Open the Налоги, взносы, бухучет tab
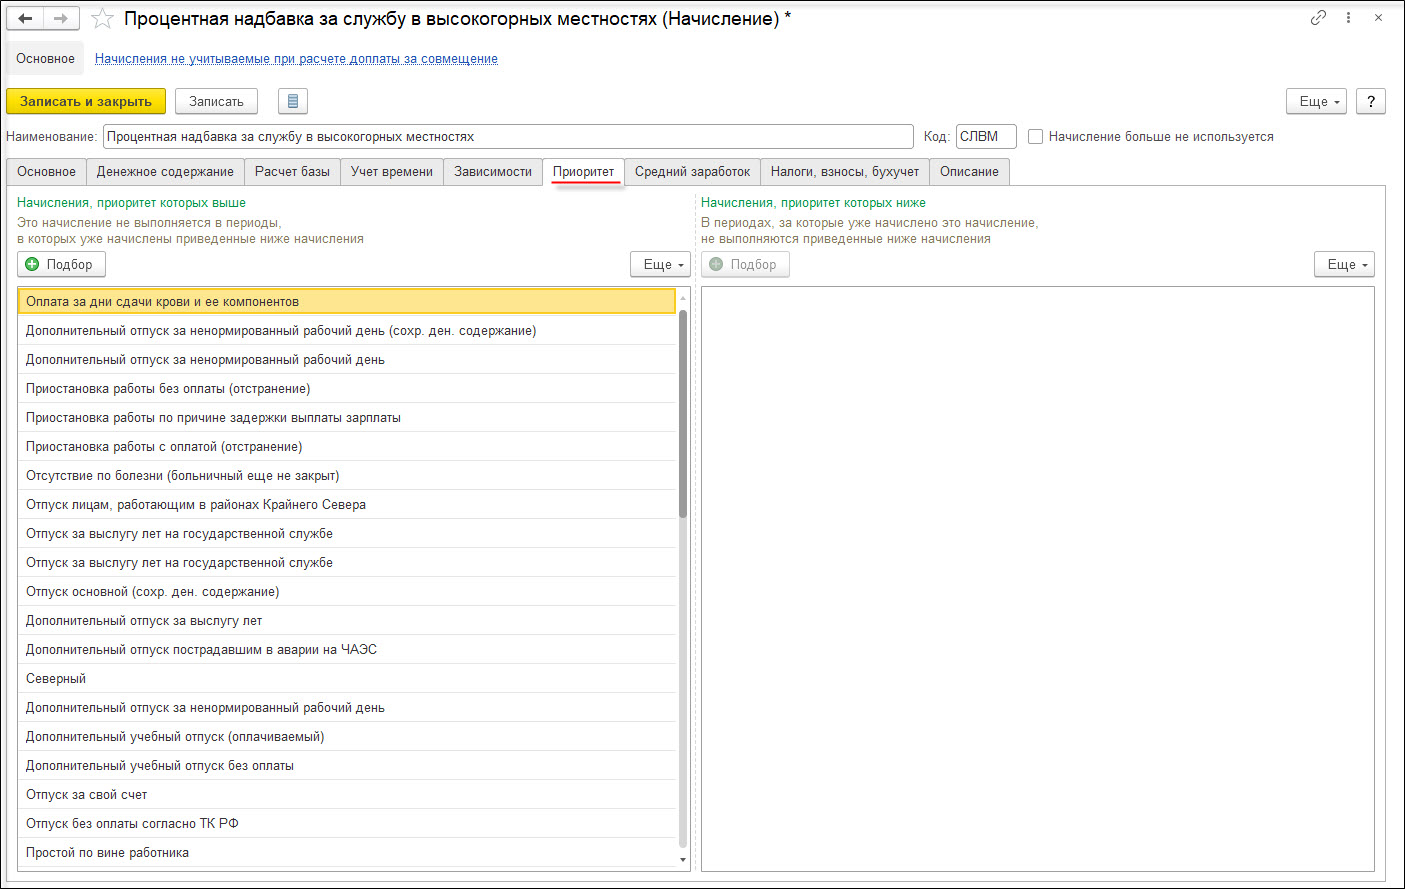The height and width of the screenshot is (889, 1405). [845, 172]
